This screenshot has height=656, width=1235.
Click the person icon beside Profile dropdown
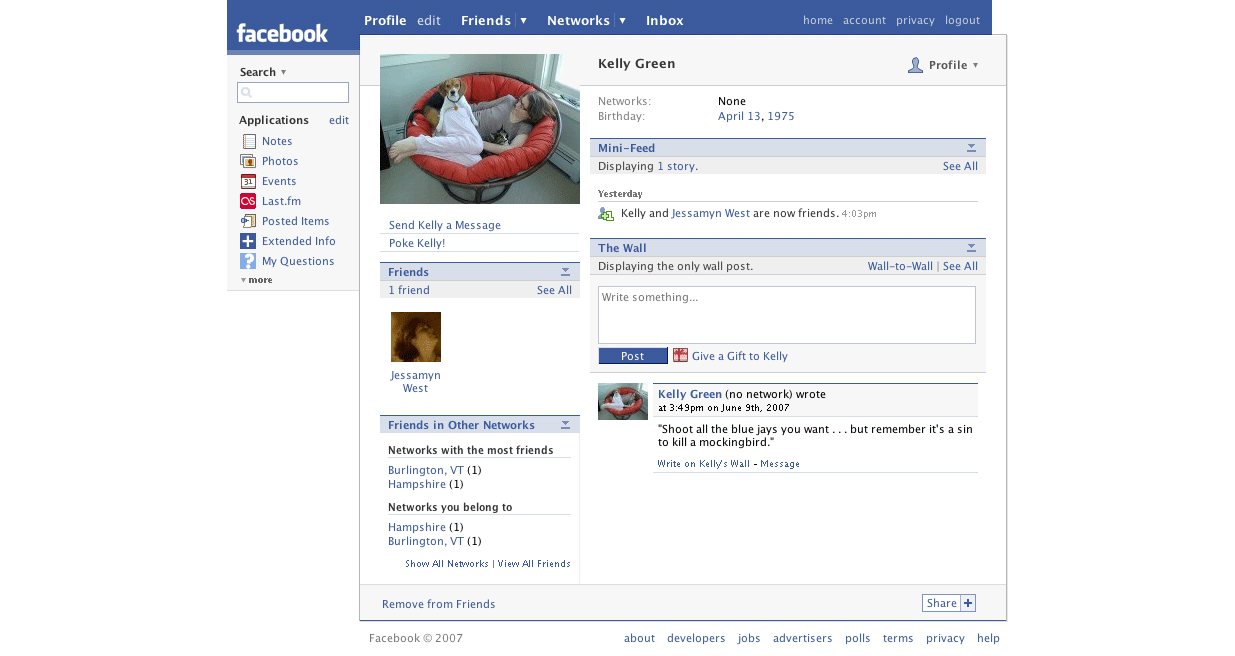[x=915, y=65]
